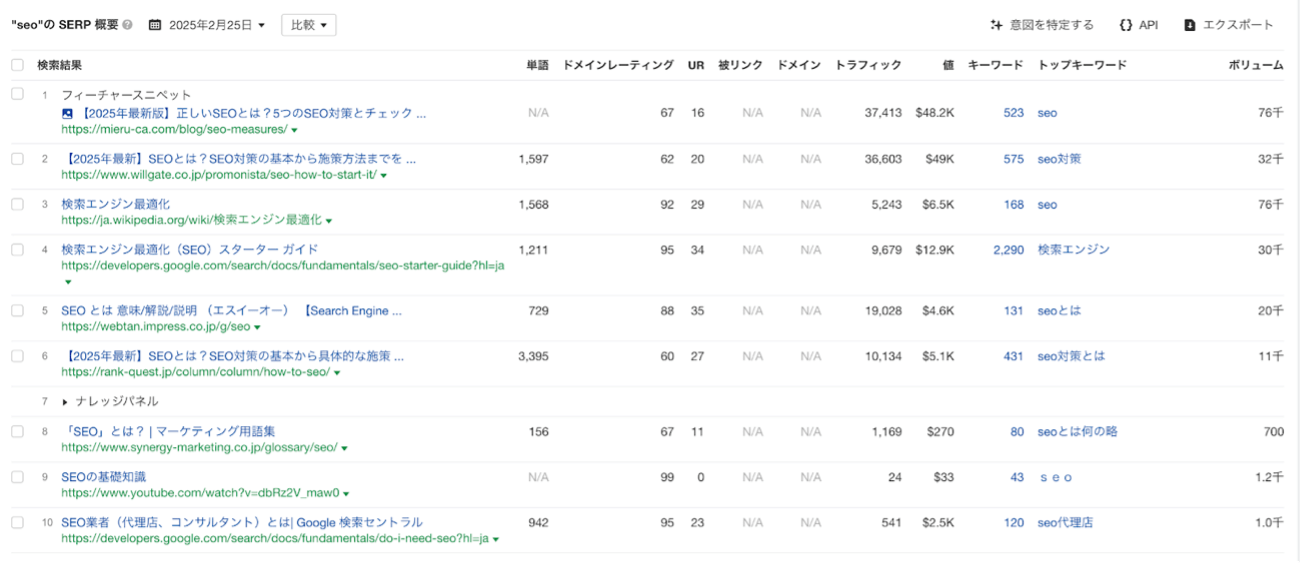Click the ドメインレーティング column header
Image resolution: width=1304 pixels, height=565 pixels.
pyautogui.click(x=618, y=65)
